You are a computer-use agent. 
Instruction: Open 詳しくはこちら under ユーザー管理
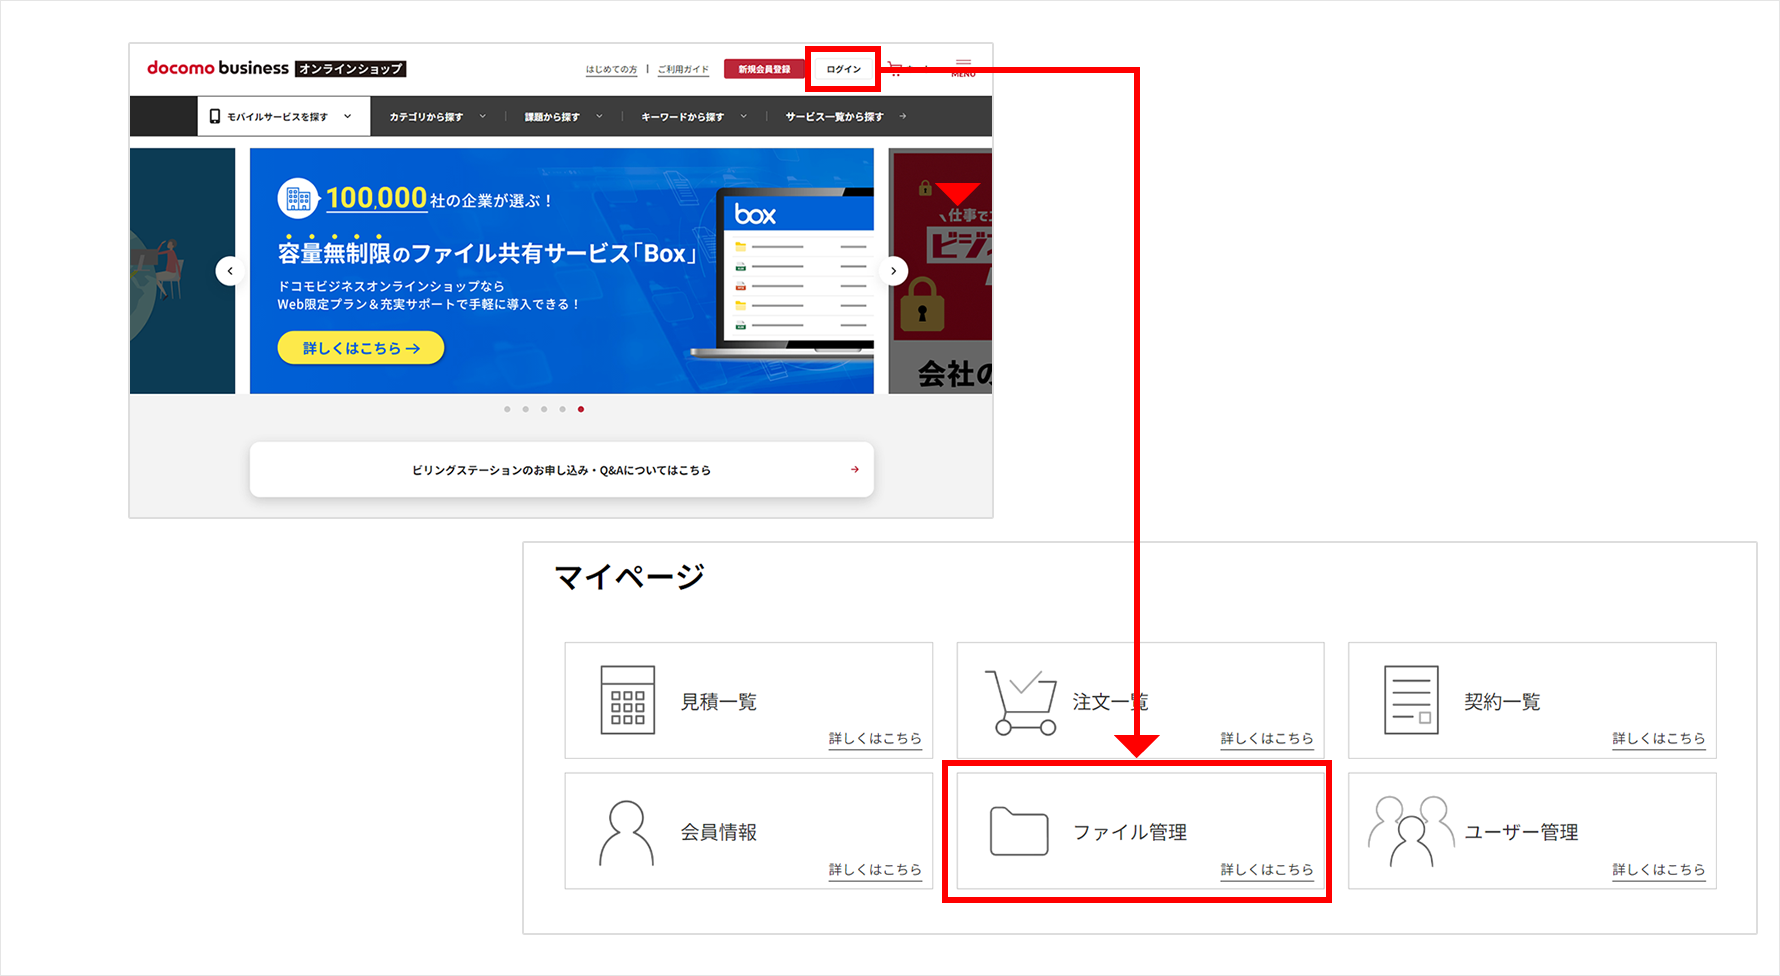tap(1659, 869)
